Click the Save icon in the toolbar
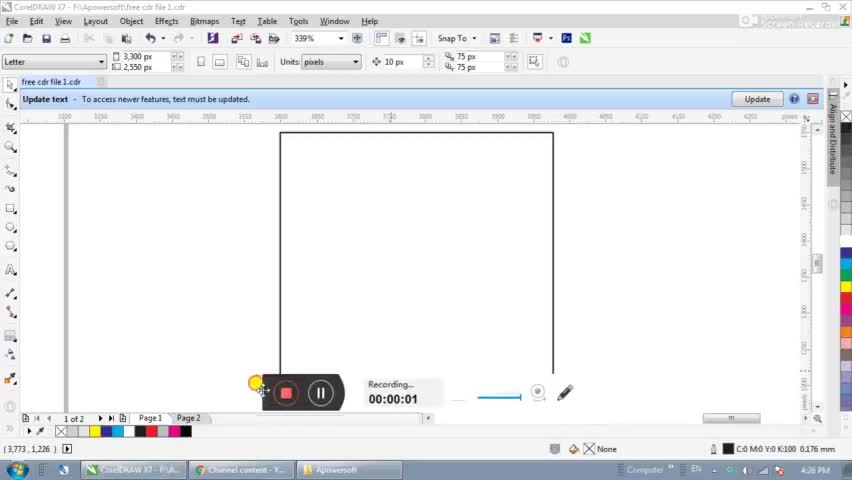This screenshot has height=480, width=852. 46,38
